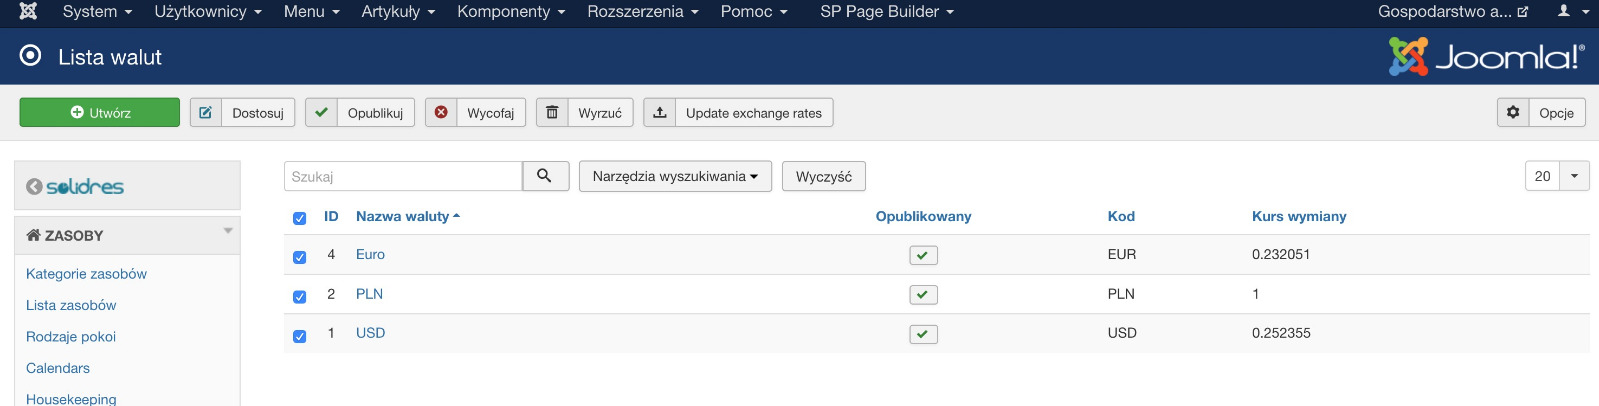Click the upload icon for Update exchange rates
Image resolution: width=1599 pixels, height=406 pixels.
pos(660,113)
